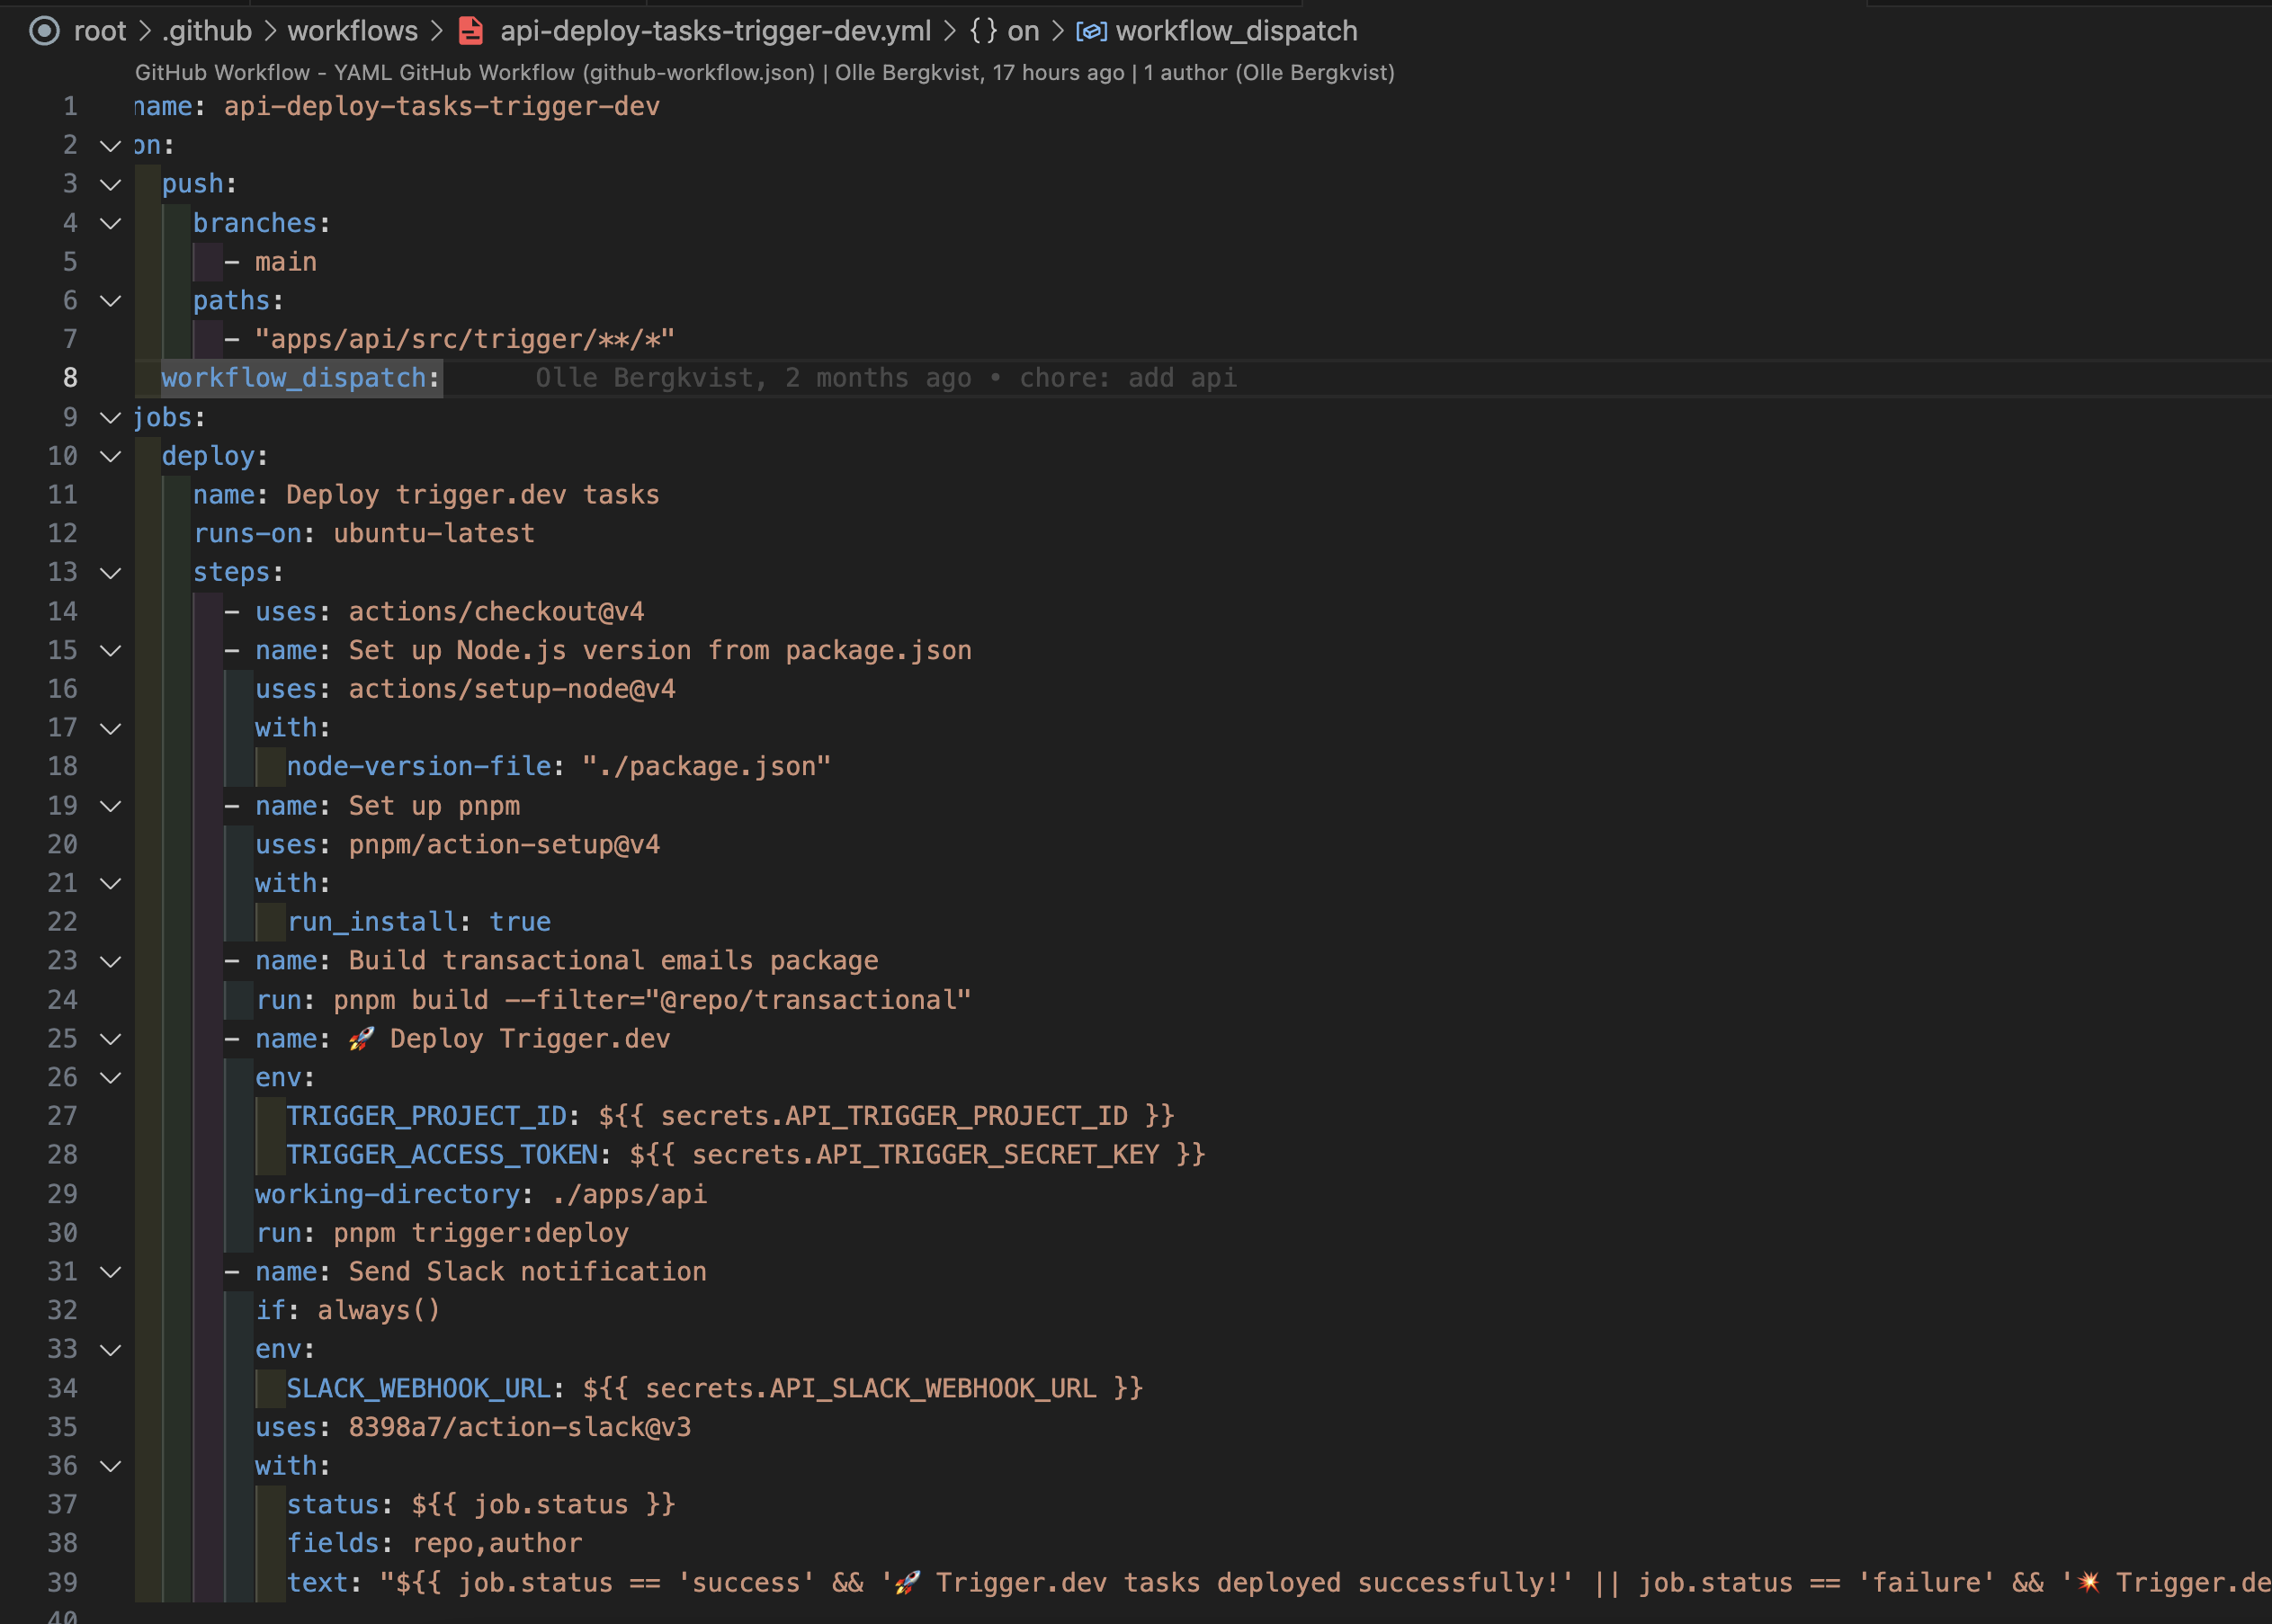The height and width of the screenshot is (1624, 2272).
Task: Click 'if: always()' condition on line 32
Action: tap(347, 1311)
